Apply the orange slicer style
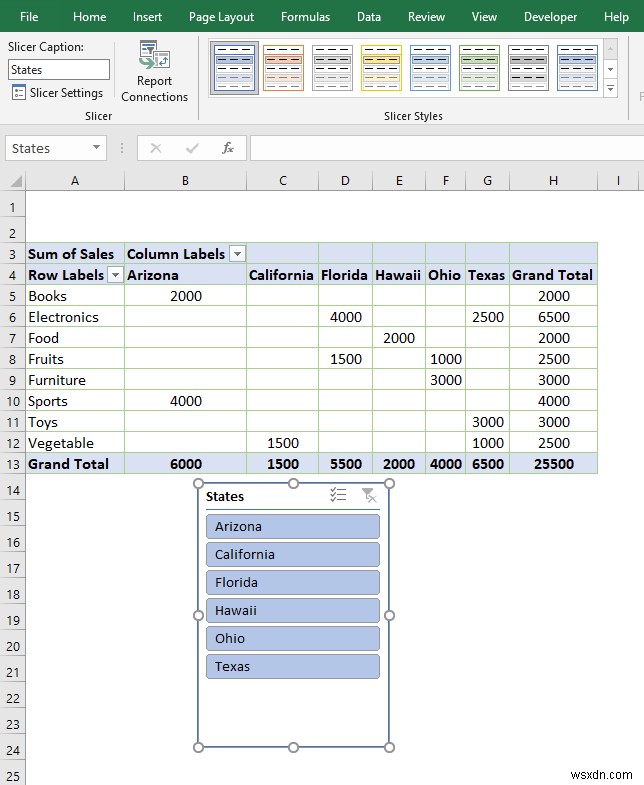The width and height of the screenshot is (644, 785). pos(283,68)
